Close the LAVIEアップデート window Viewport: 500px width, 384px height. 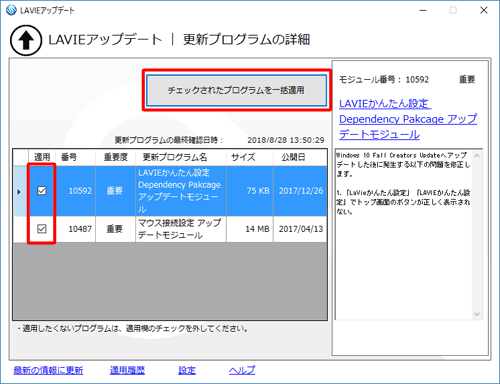pyautogui.click(x=484, y=10)
